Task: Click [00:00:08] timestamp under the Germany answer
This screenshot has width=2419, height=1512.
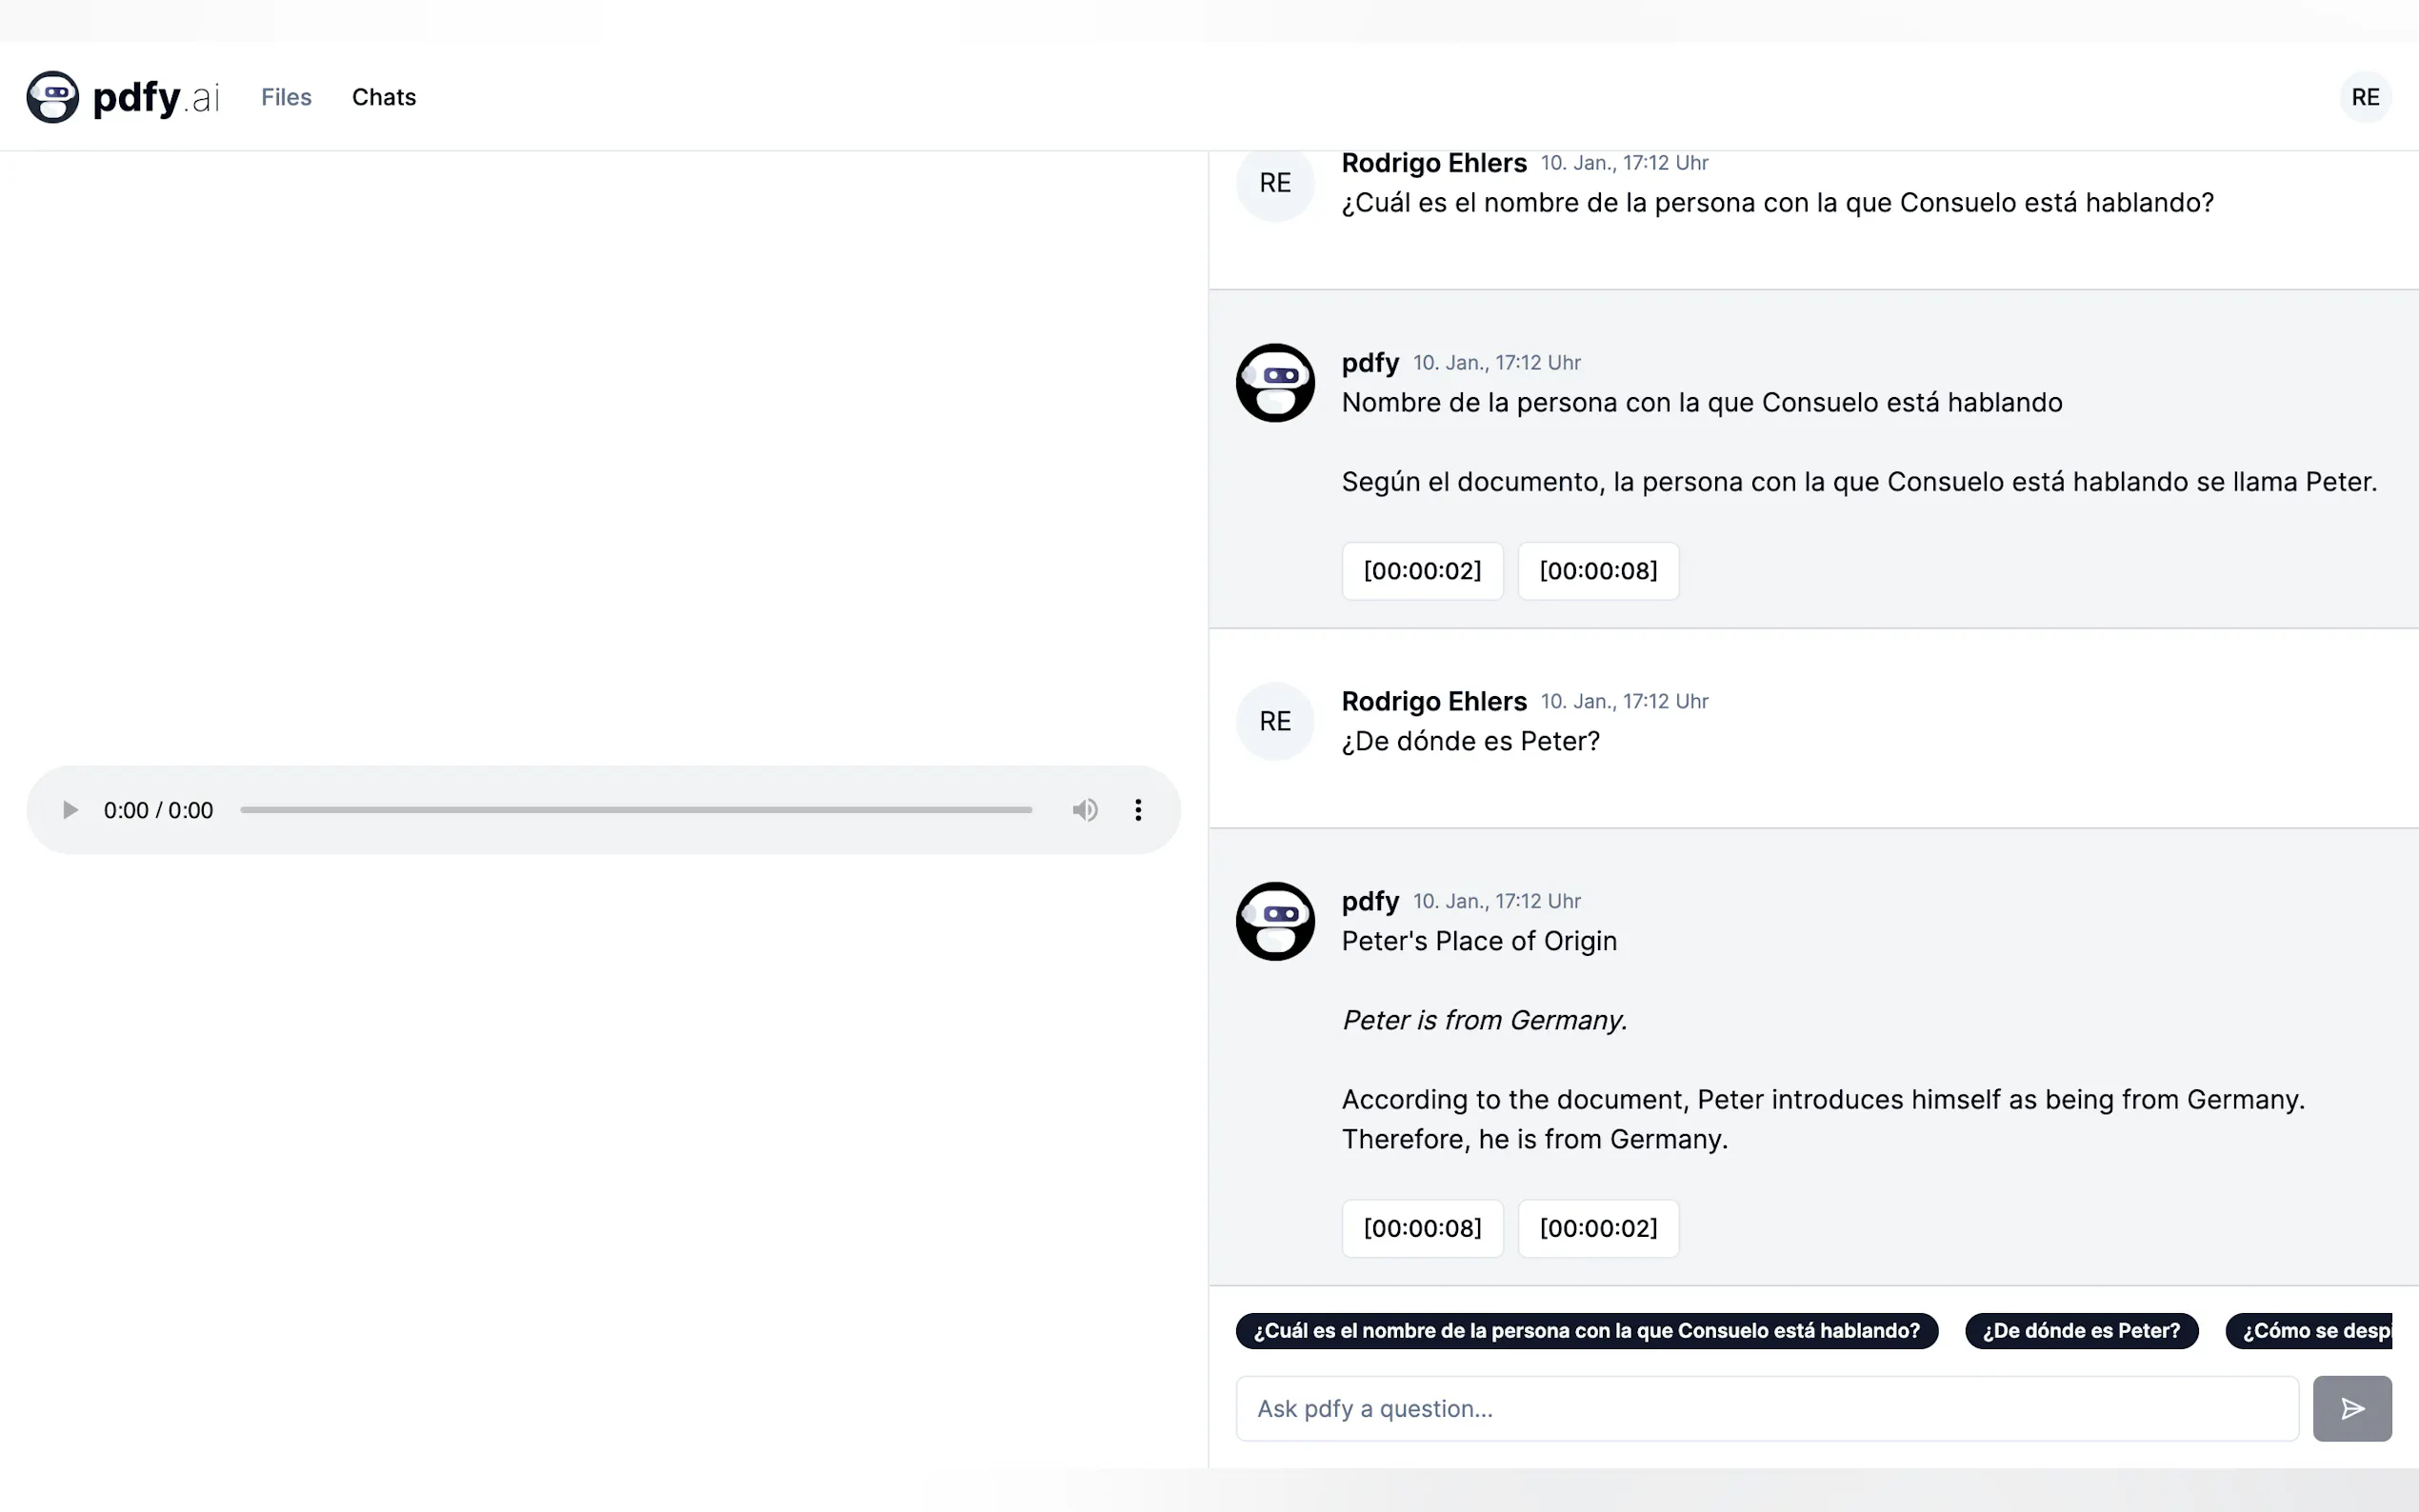Action: (1422, 1228)
